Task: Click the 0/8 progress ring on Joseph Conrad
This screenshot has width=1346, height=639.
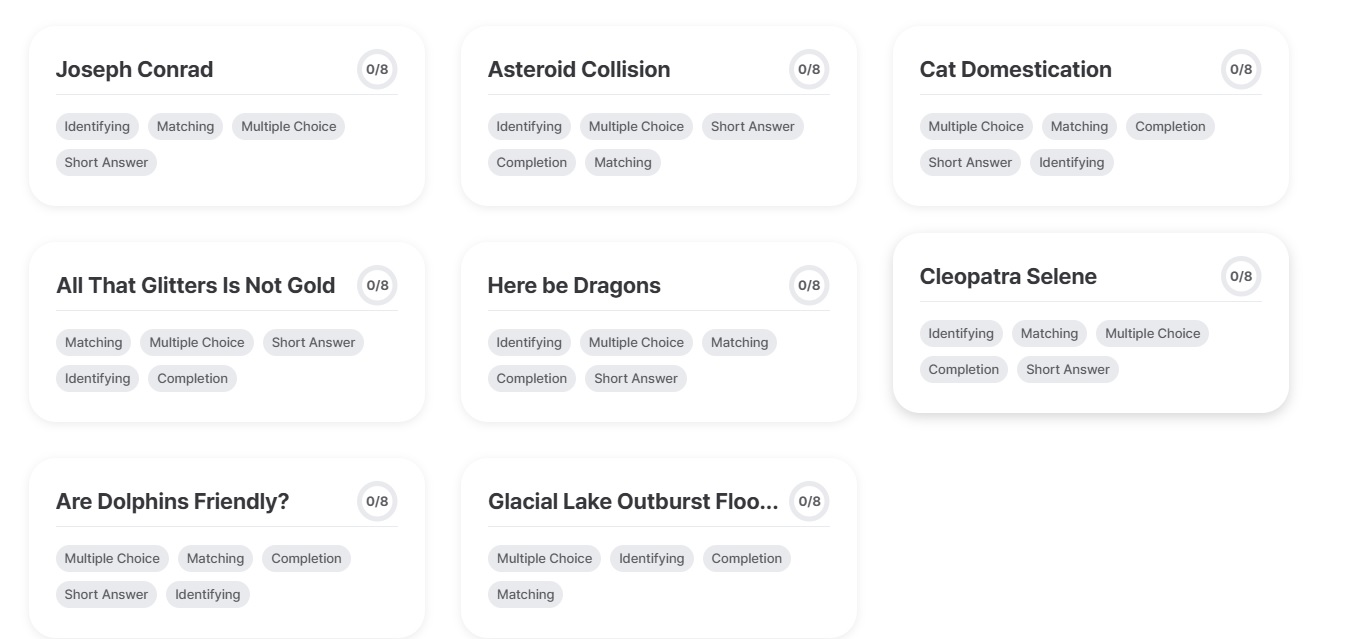Action: (377, 69)
